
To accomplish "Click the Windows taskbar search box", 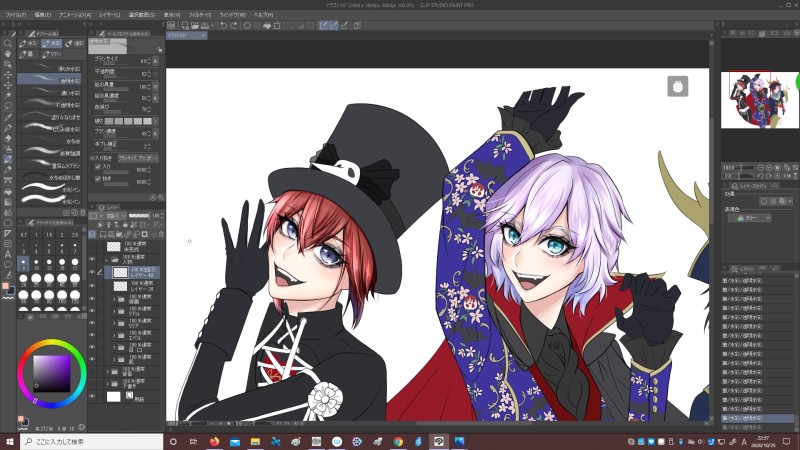I will (92, 442).
